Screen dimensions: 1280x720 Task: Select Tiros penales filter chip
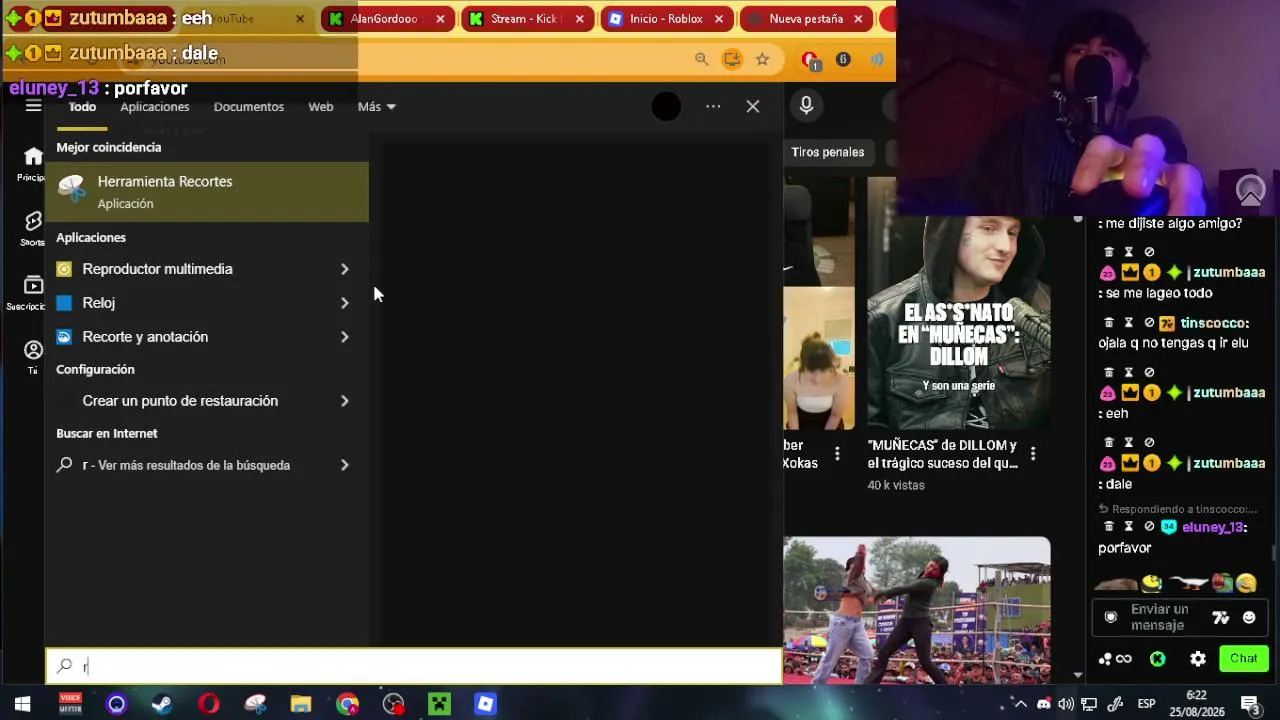coord(827,152)
